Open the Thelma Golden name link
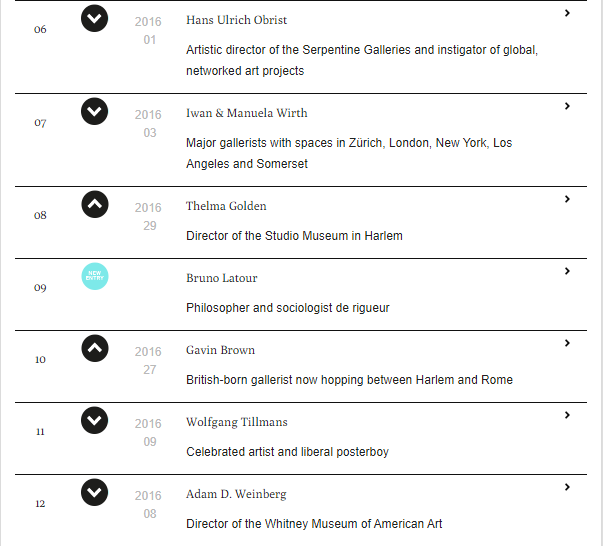The image size is (603, 546). coord(226,207)
